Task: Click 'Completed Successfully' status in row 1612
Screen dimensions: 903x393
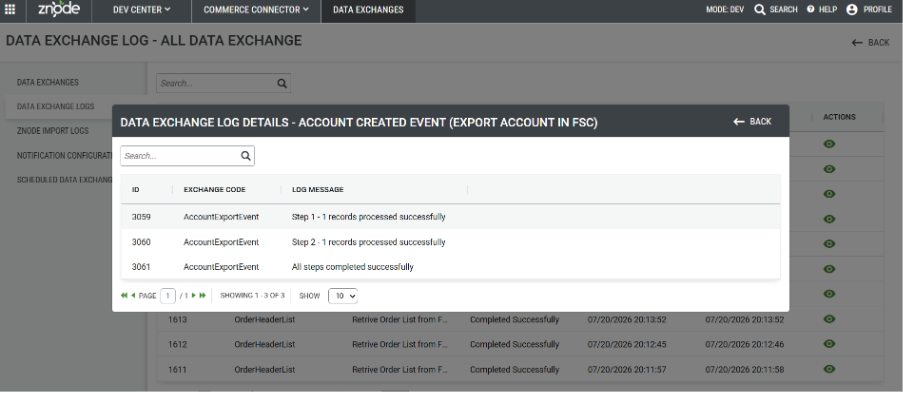Action: pos(514,344)
